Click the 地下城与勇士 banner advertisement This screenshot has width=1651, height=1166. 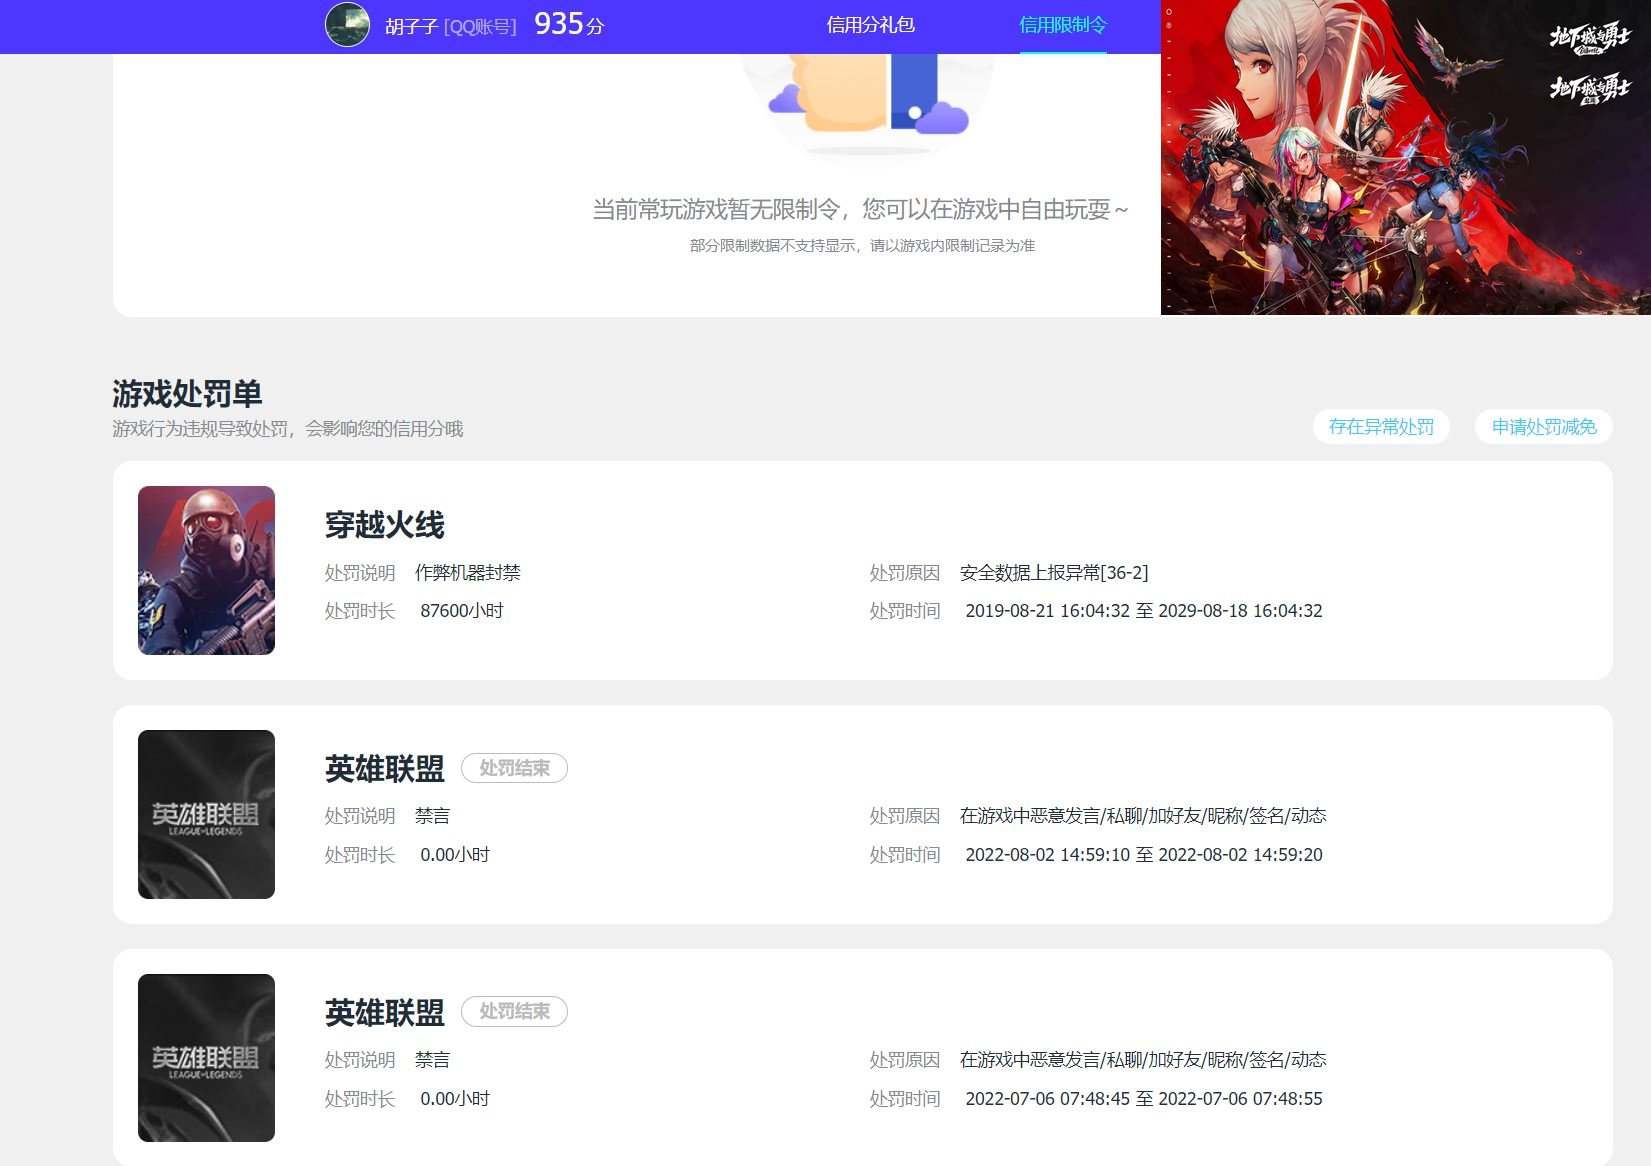pyautogui.click(x=1405, y=157)
